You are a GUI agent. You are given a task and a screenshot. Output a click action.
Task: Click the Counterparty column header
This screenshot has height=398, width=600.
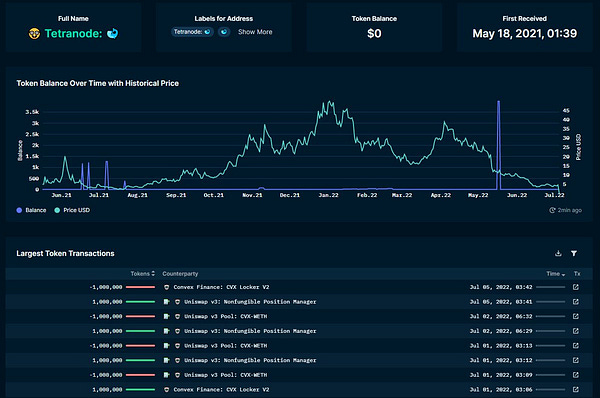point(180,274)
